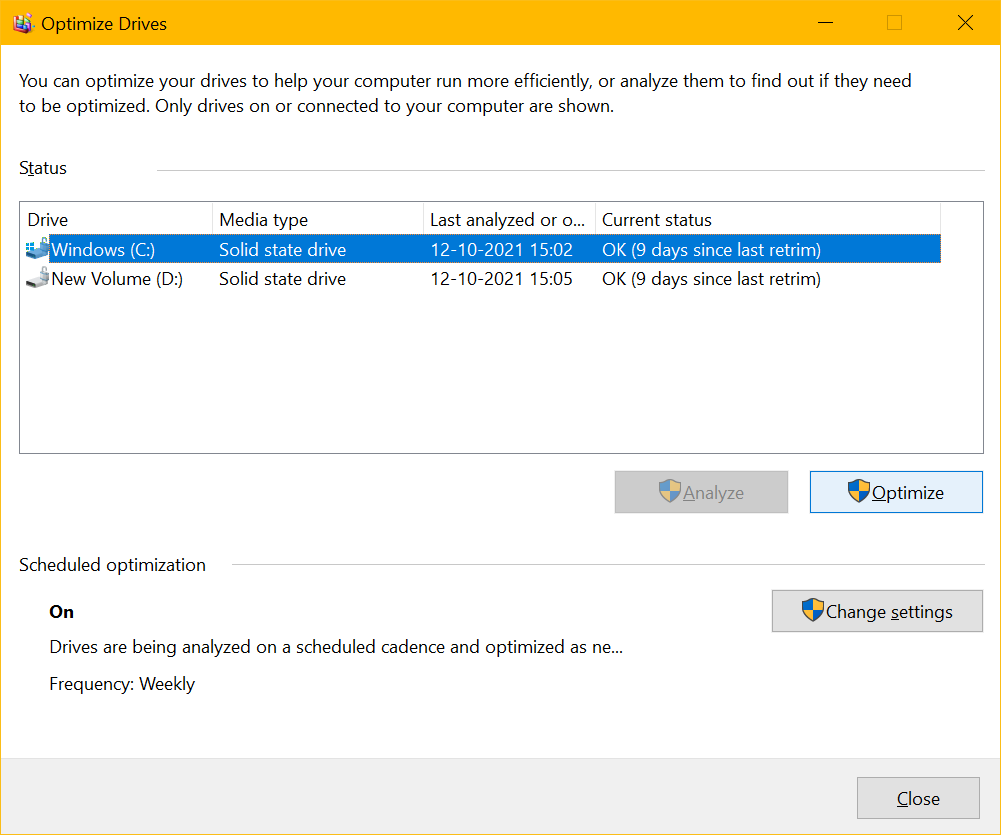Screen dimensions: 1001x835
Task: Click the greyed-out Analyze button
Action: tap(701, 492)
